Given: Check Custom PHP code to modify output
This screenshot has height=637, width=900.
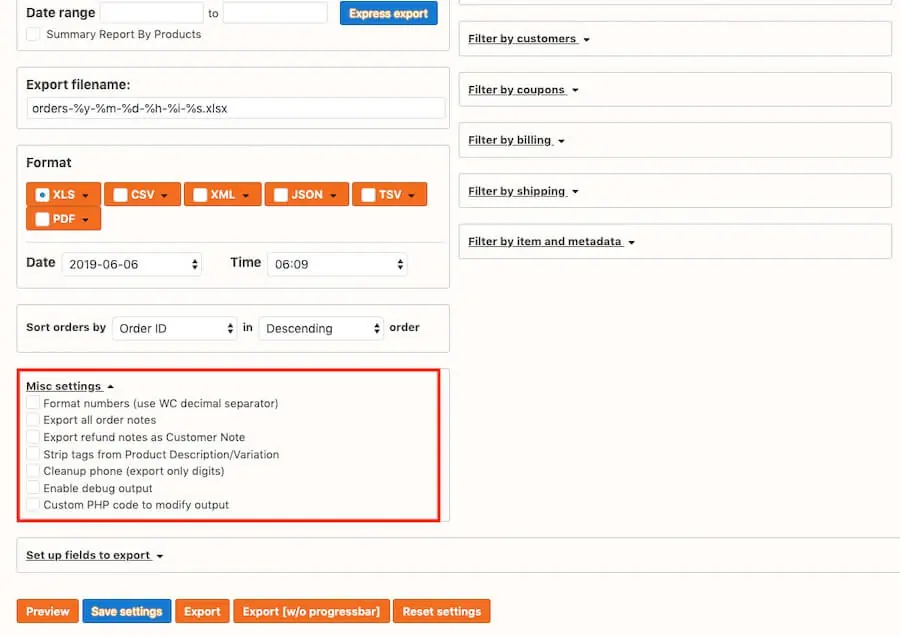Looking at the screenshot, I should click(x=33, y=504).
